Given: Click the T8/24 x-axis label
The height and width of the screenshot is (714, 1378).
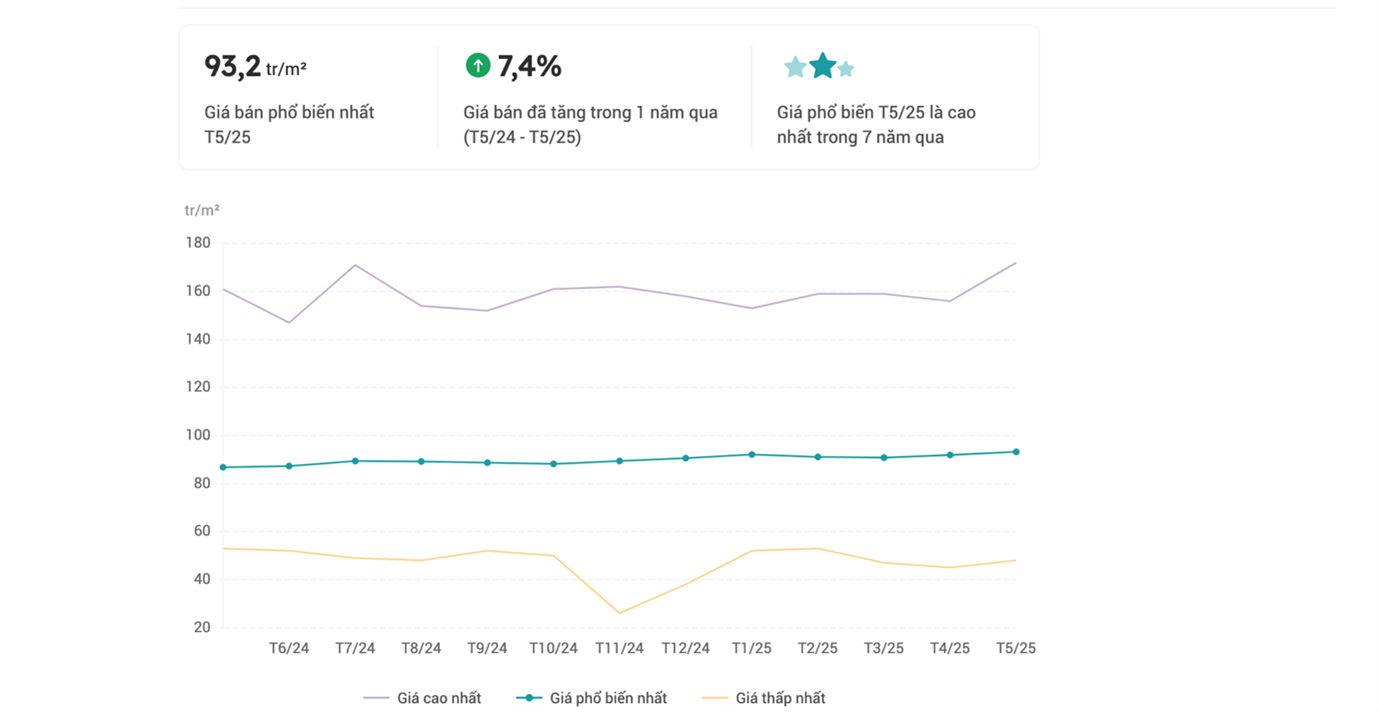Looking at the screenshot, I should tap(421, 648).
